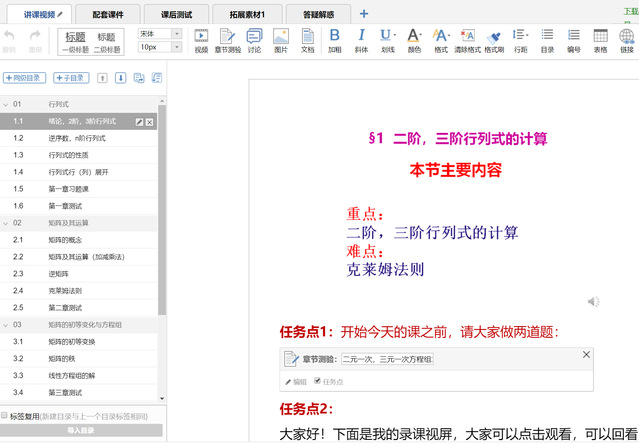This screenshot has width=639, height=443.
Task: Select chapter 1.5 第一章习题课
Action: pos(78,189)
